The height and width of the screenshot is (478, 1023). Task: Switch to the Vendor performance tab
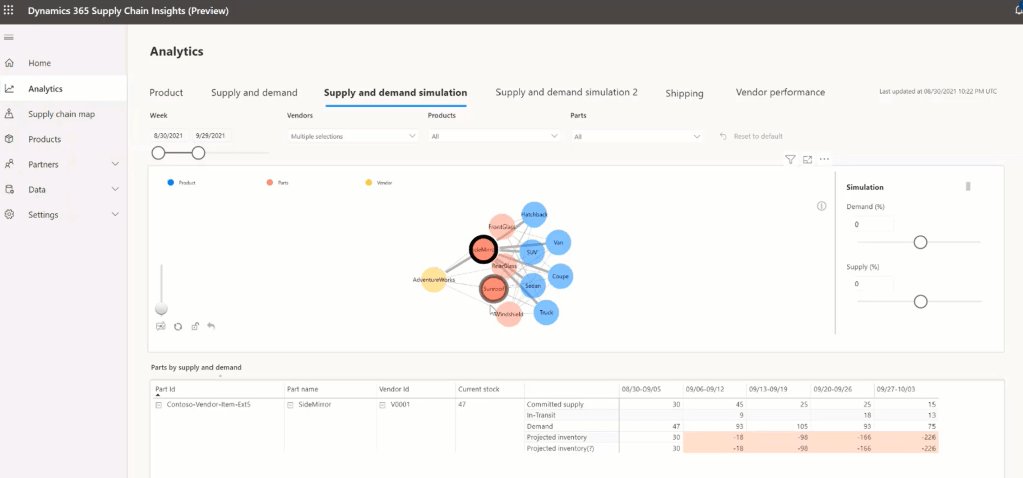pyautogui.click(x=780, y=92)
